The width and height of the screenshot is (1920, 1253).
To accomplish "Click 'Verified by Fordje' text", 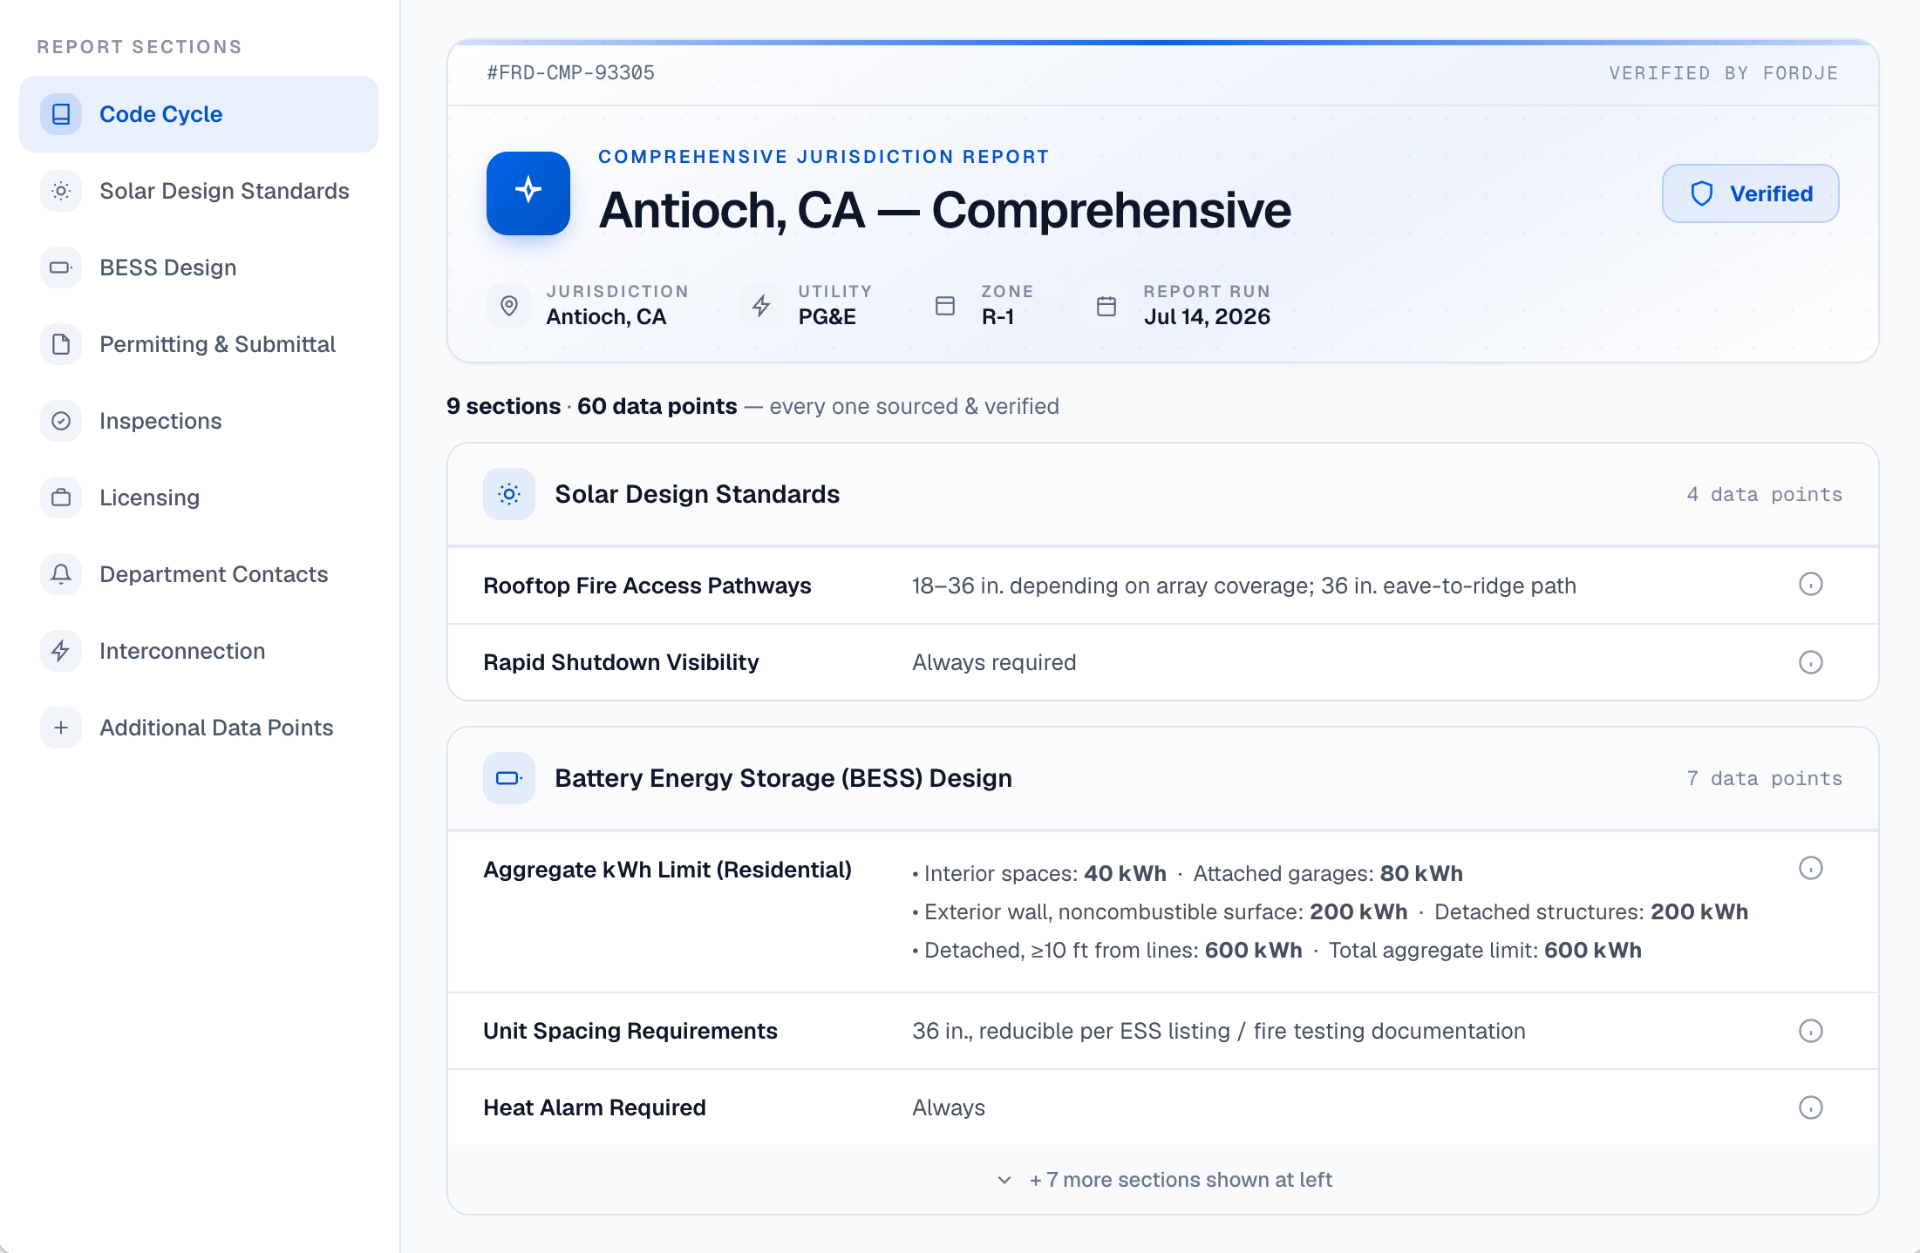I will pos(1723,73).
